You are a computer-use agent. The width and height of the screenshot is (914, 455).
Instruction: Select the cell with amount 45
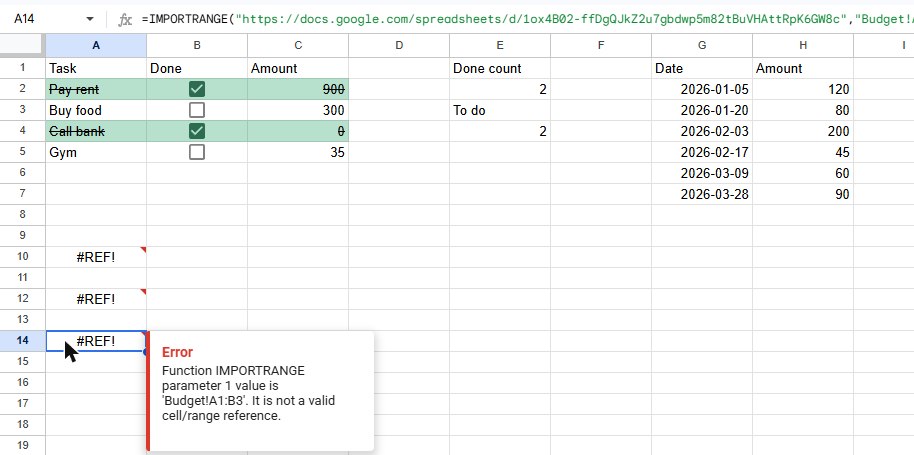(803, 152)
